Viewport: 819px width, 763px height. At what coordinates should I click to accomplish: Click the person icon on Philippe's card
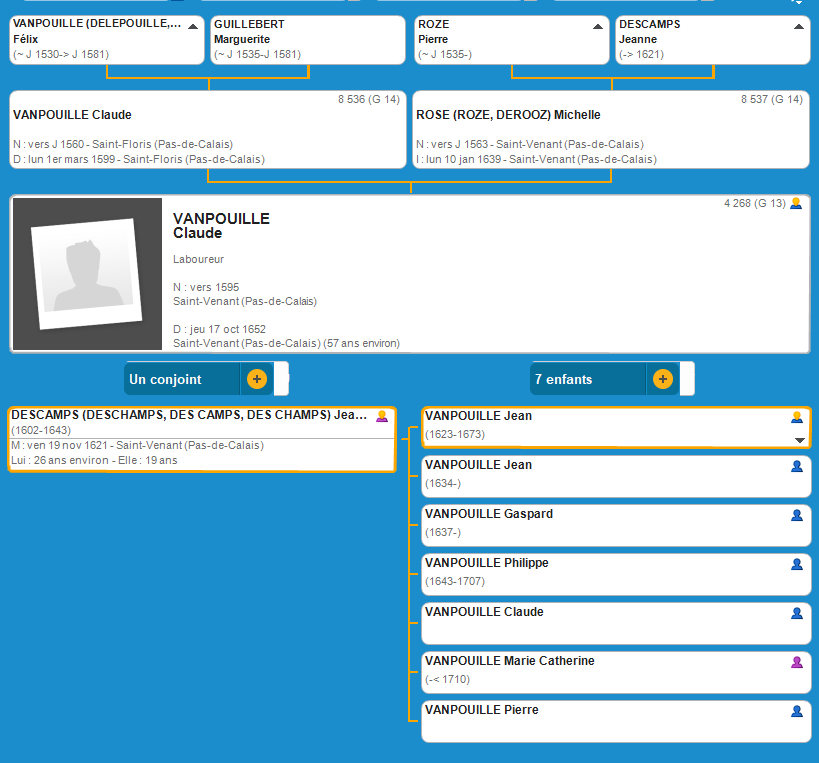pyautogui.click(x=797, y=564)
